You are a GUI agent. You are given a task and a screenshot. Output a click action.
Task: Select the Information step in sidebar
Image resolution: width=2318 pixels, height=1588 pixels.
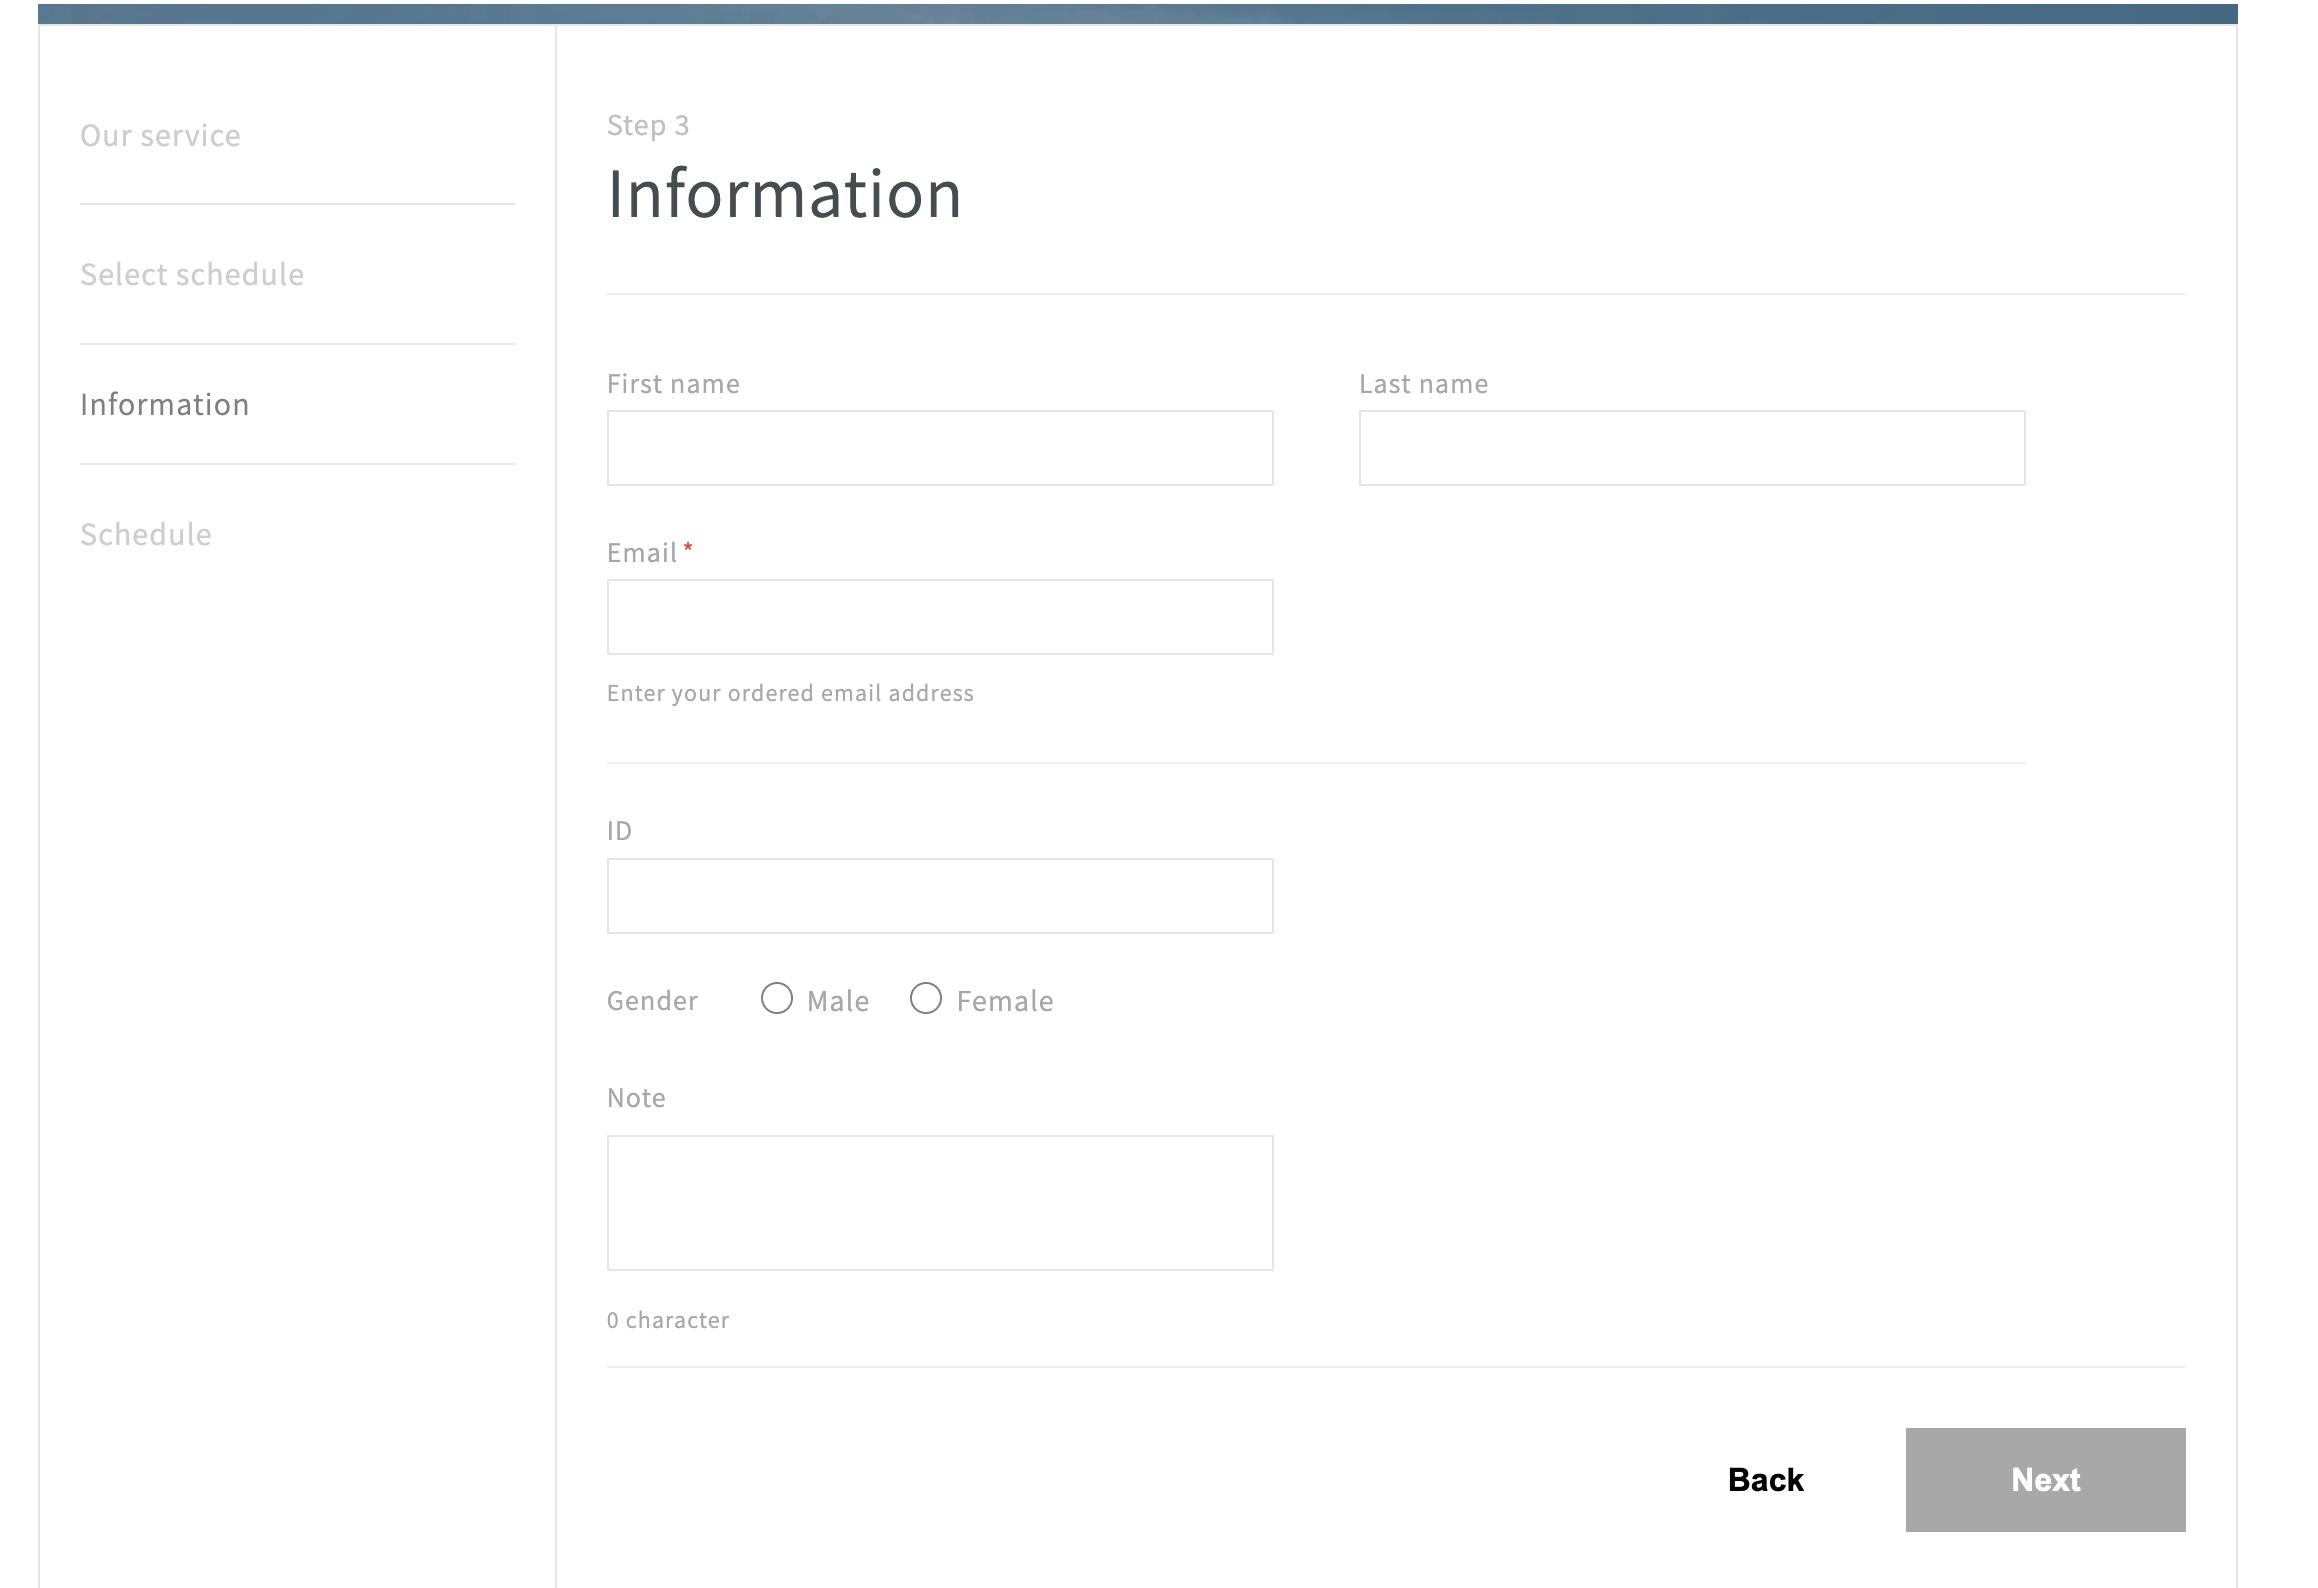[165, 404]
